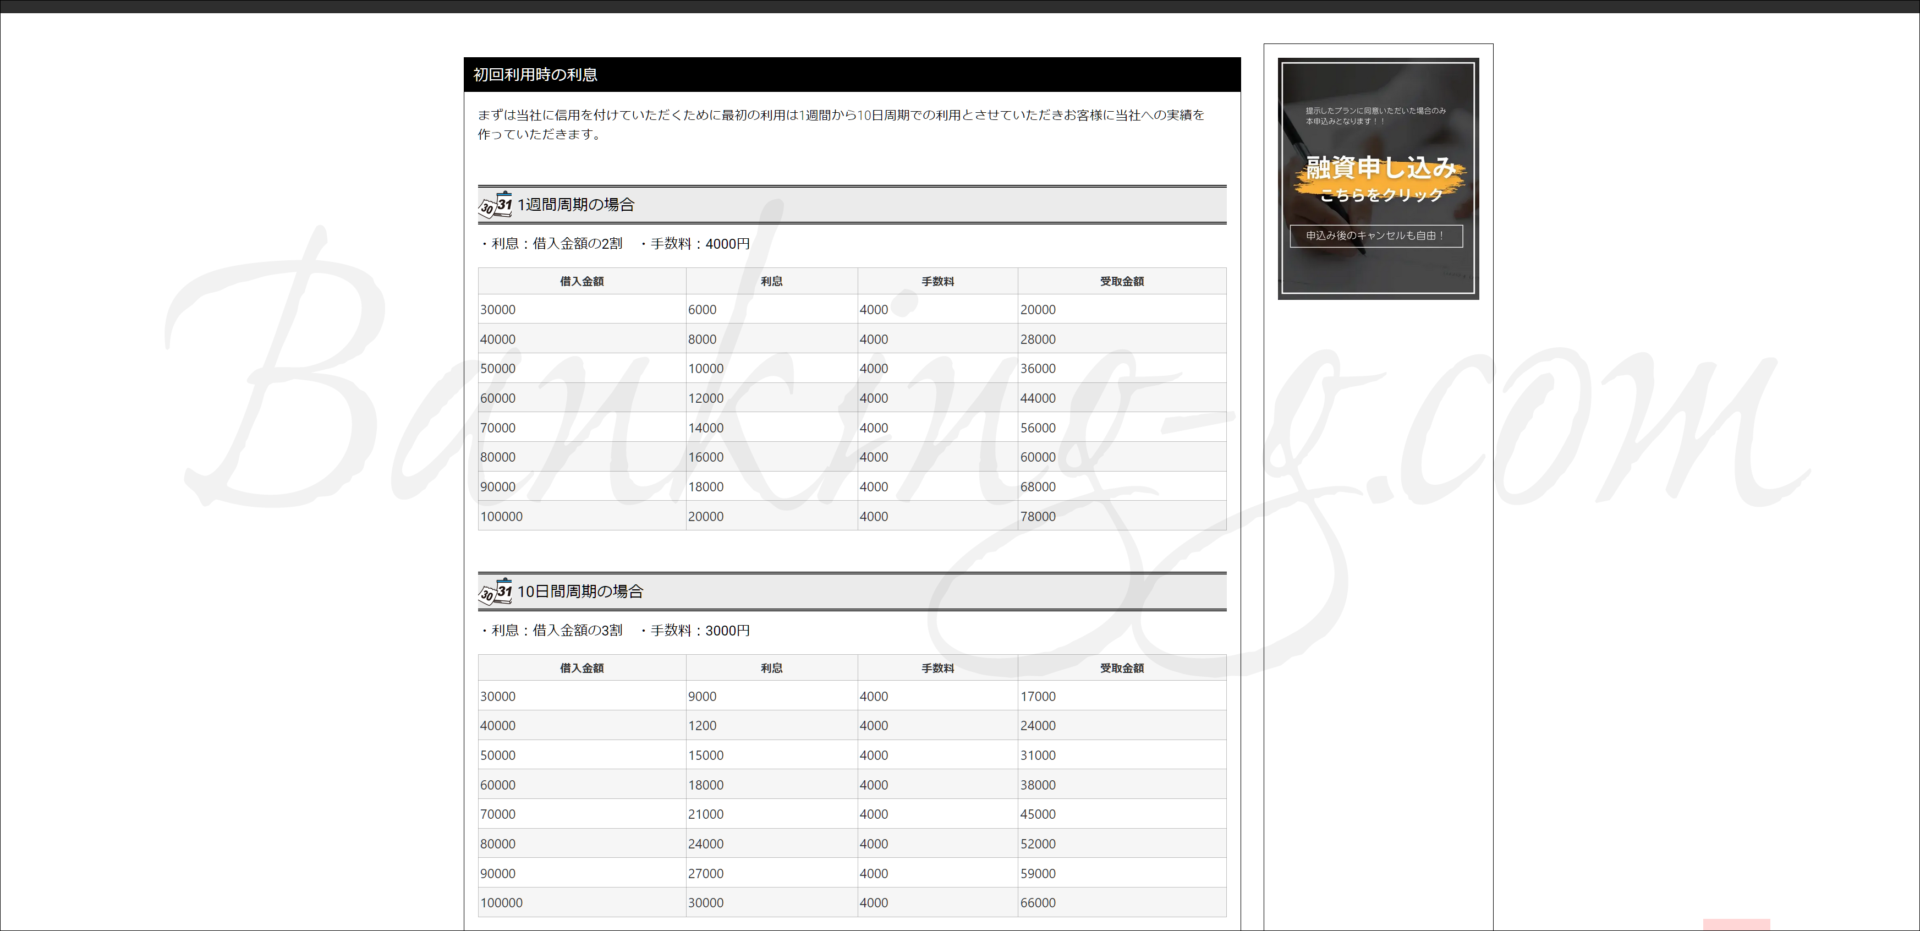The image size is (1920, 931).
Task: Open the 融資申し込み loan application banner
Action: click(1378, 178)
